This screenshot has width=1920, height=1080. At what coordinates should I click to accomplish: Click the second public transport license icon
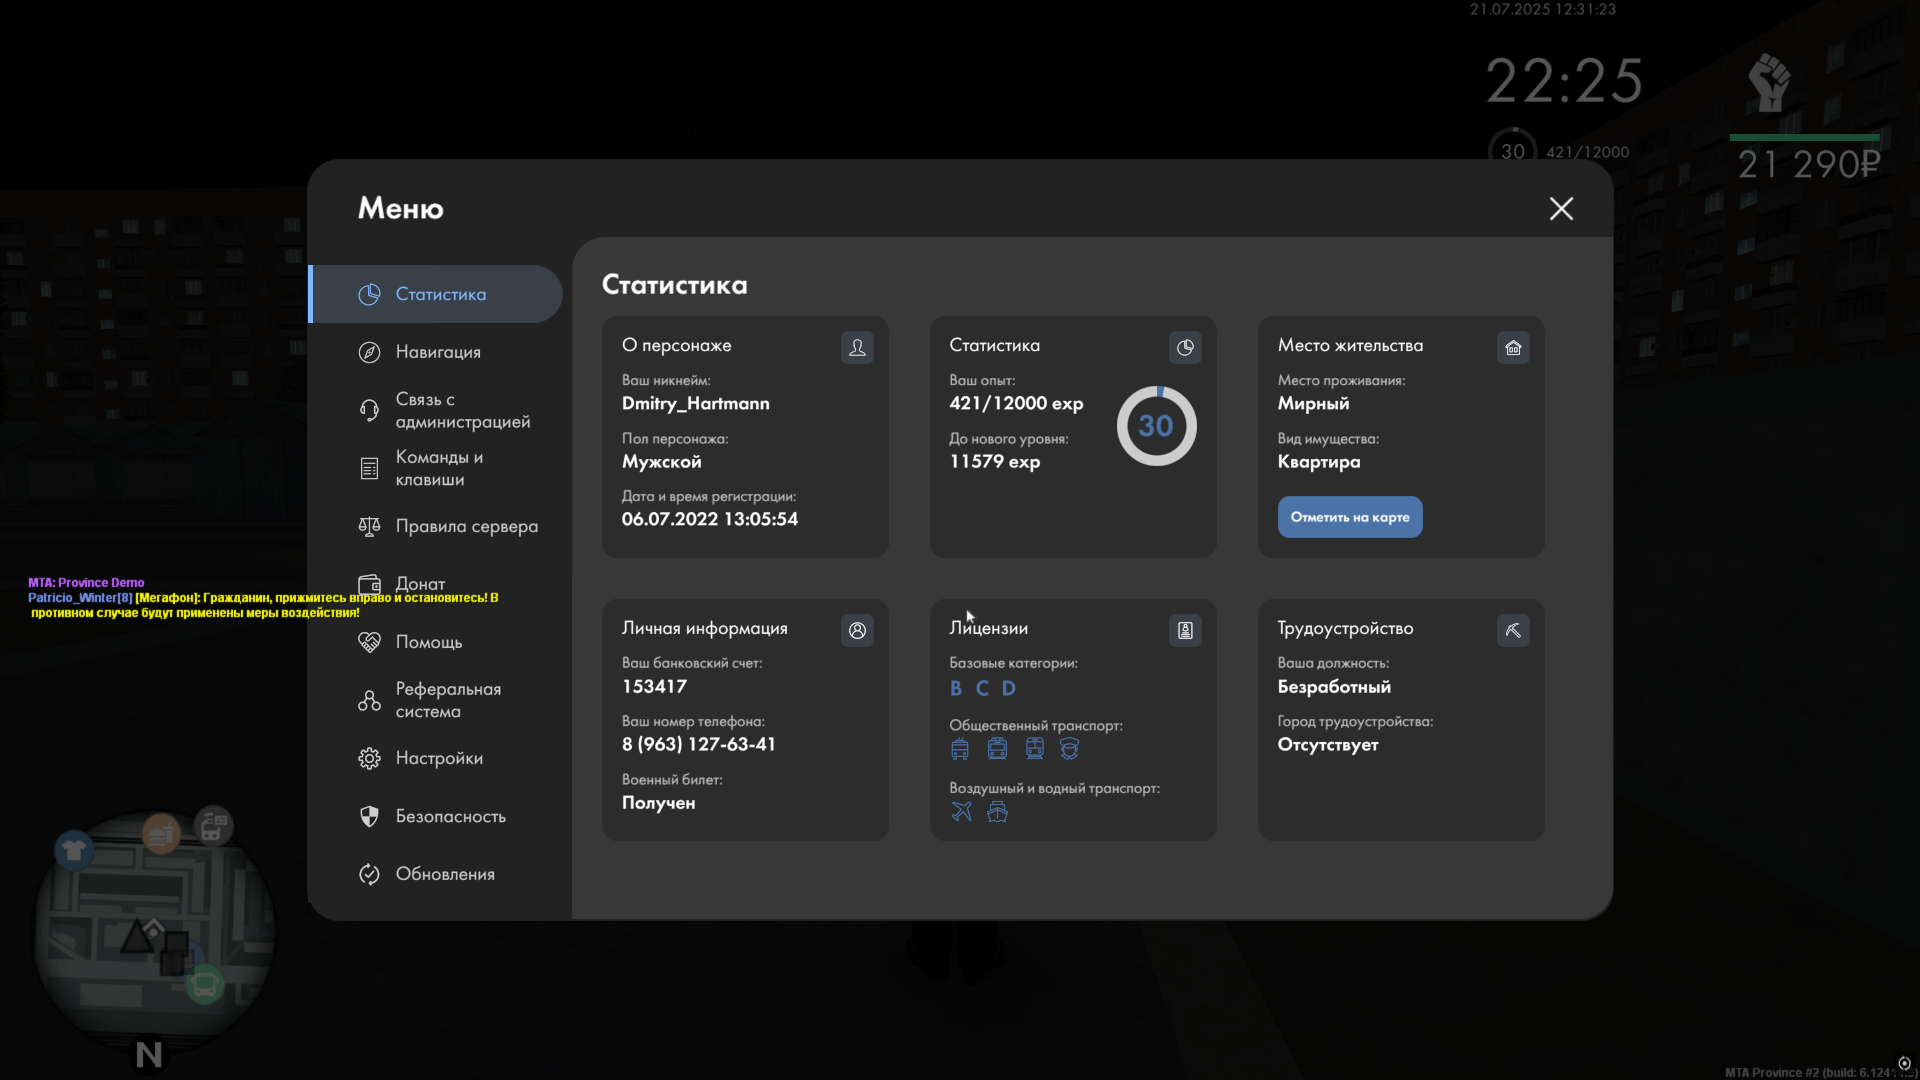point(997,749)
